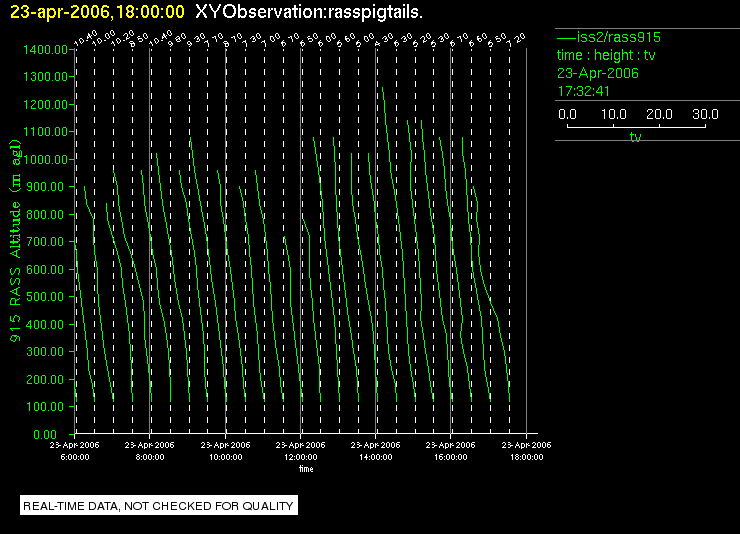
Task: Select the iss2/rass915 legend entry
Action: click(x=609, y=37)
